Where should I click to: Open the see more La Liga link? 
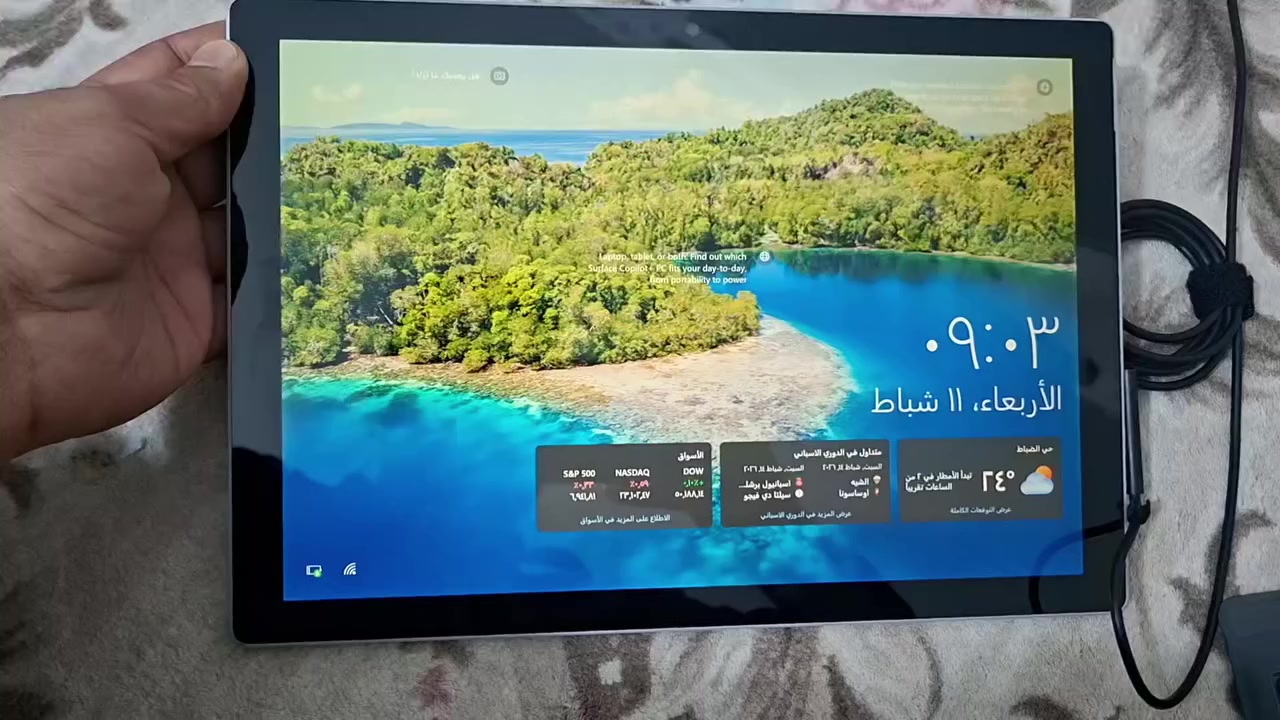pos(805,514)
